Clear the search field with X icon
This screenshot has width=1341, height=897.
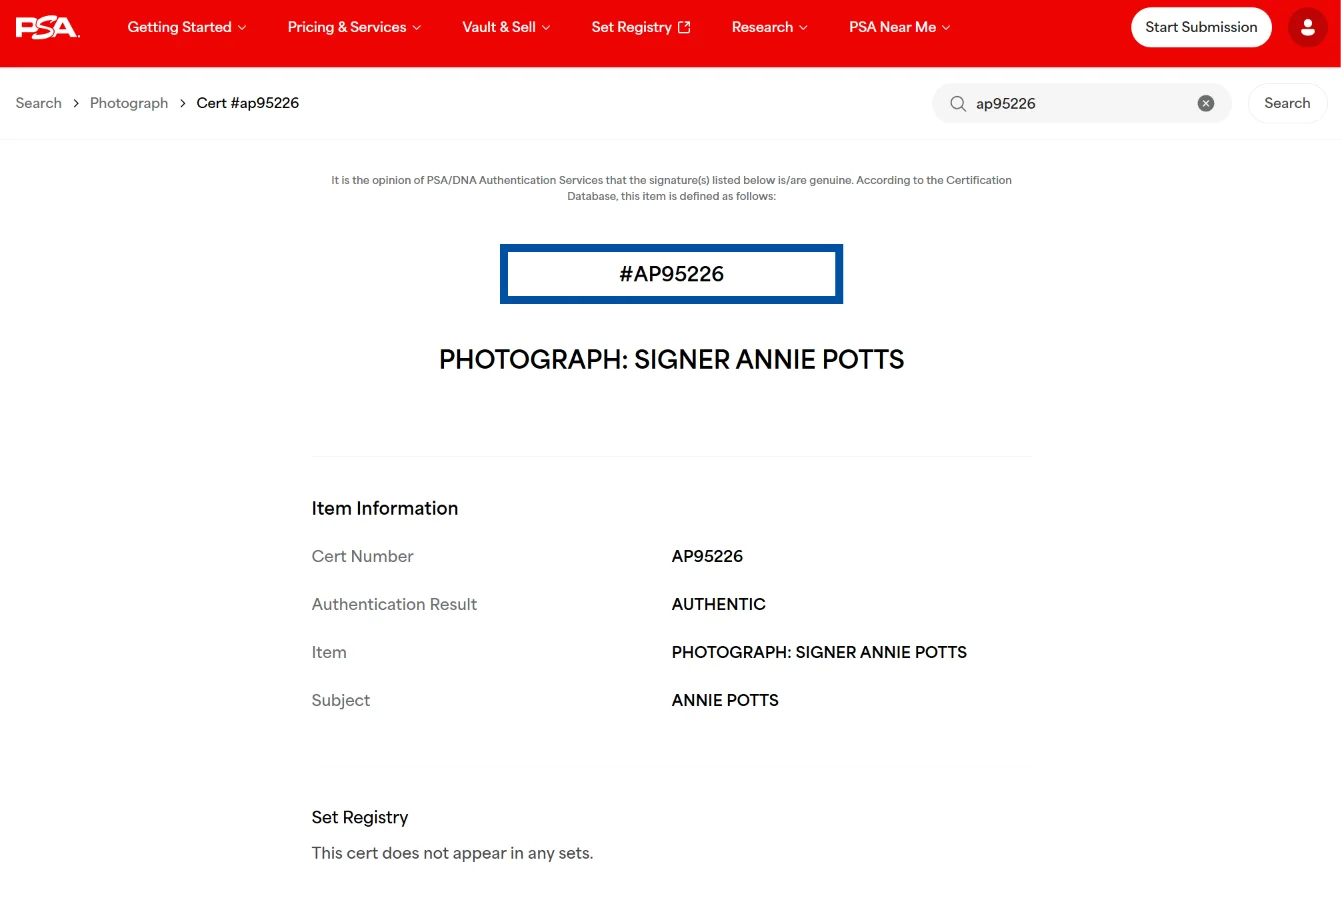1206,103
